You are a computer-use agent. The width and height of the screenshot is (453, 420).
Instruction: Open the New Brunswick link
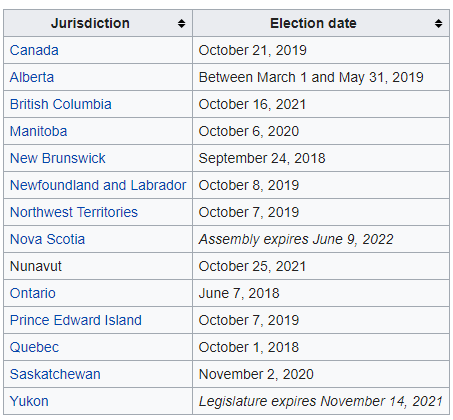click(57, 158)
